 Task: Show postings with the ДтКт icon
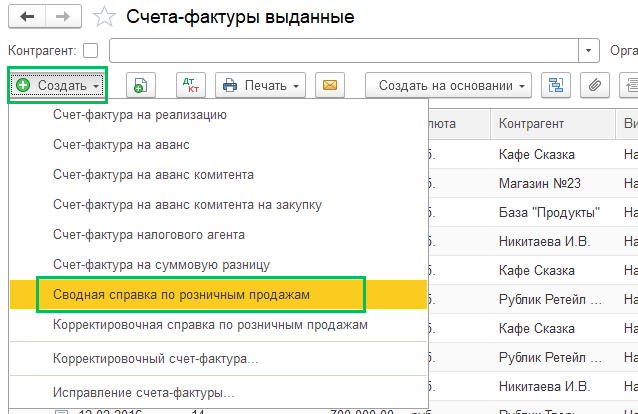191,85
